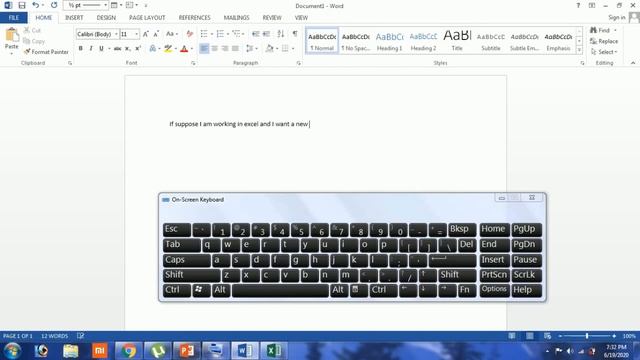Viewport: 640px width, 360px height.
Task: Toggle Caps key on On-Screen Keyboard
Action: coord(187,260)
